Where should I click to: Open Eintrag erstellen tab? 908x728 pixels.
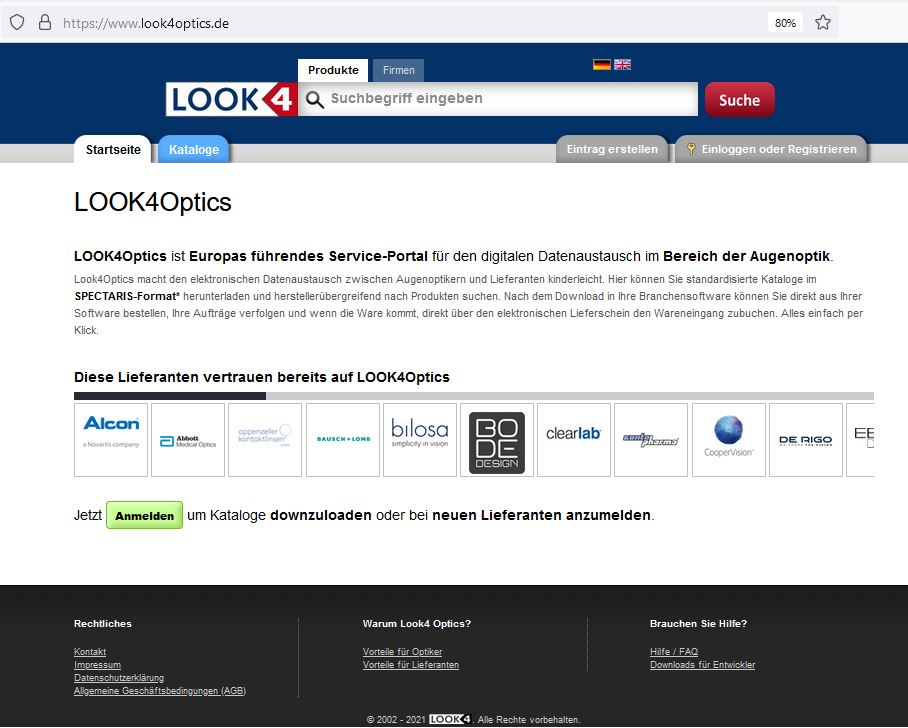tap(612, 149)
